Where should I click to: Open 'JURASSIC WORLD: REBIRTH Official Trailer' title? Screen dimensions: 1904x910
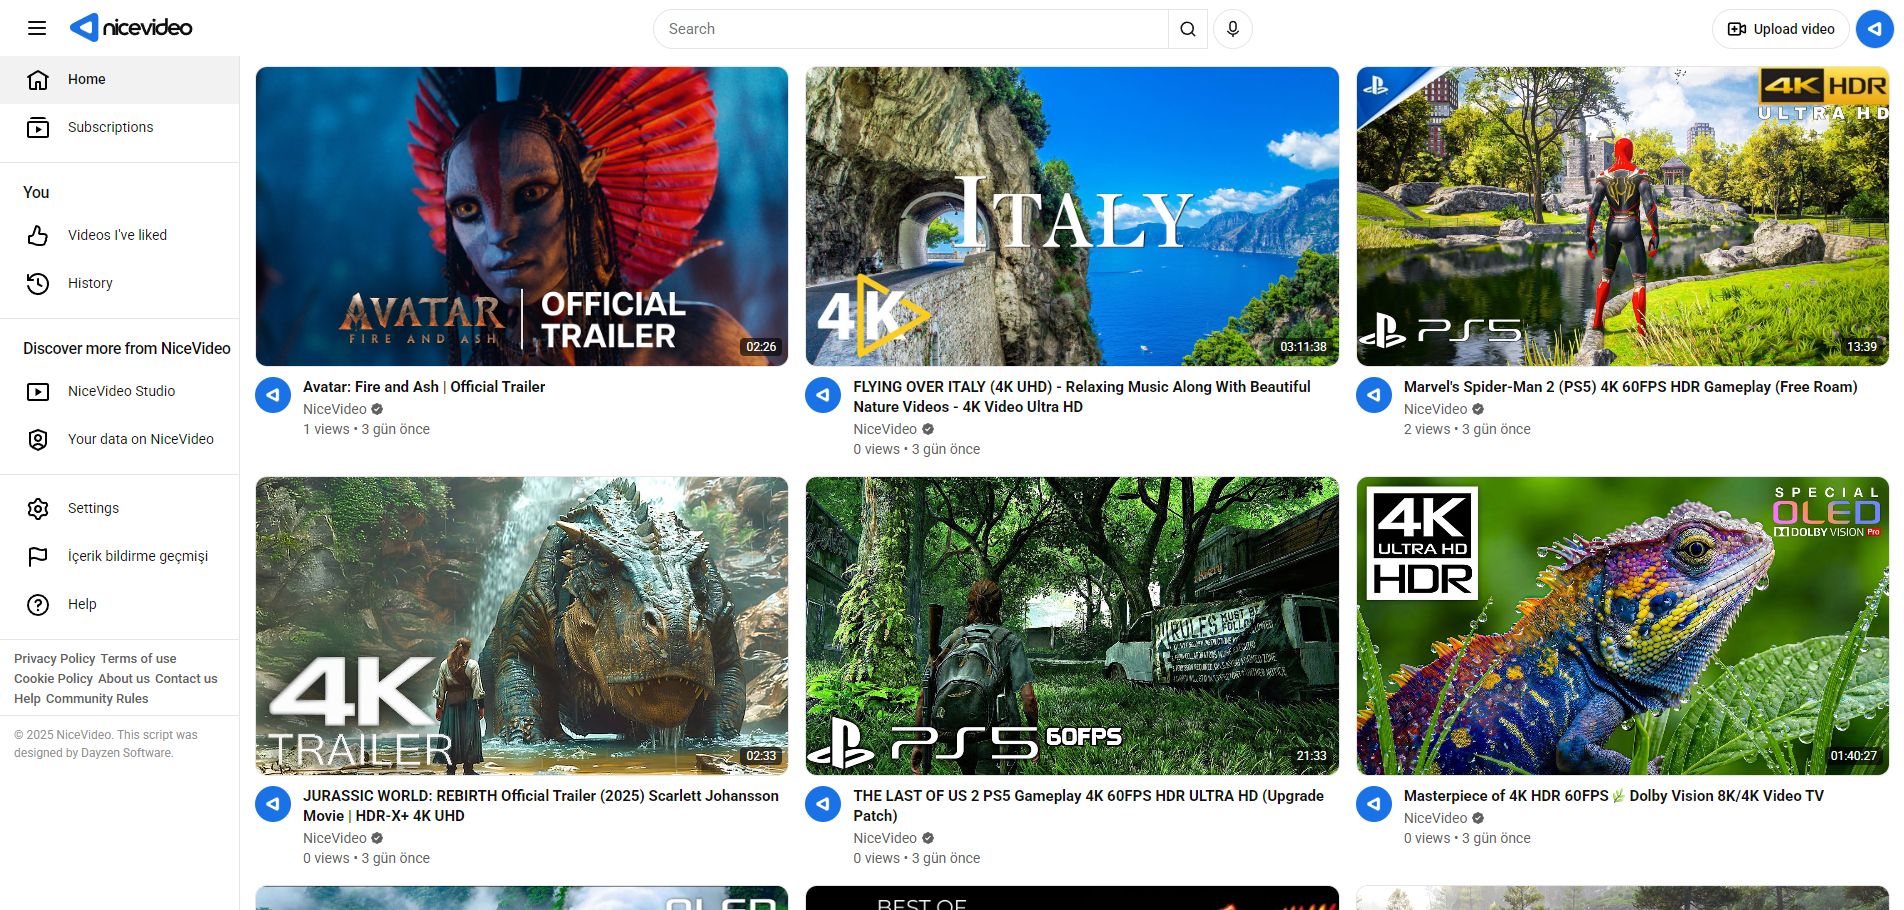pyautogui.click(x=541, y=806)
